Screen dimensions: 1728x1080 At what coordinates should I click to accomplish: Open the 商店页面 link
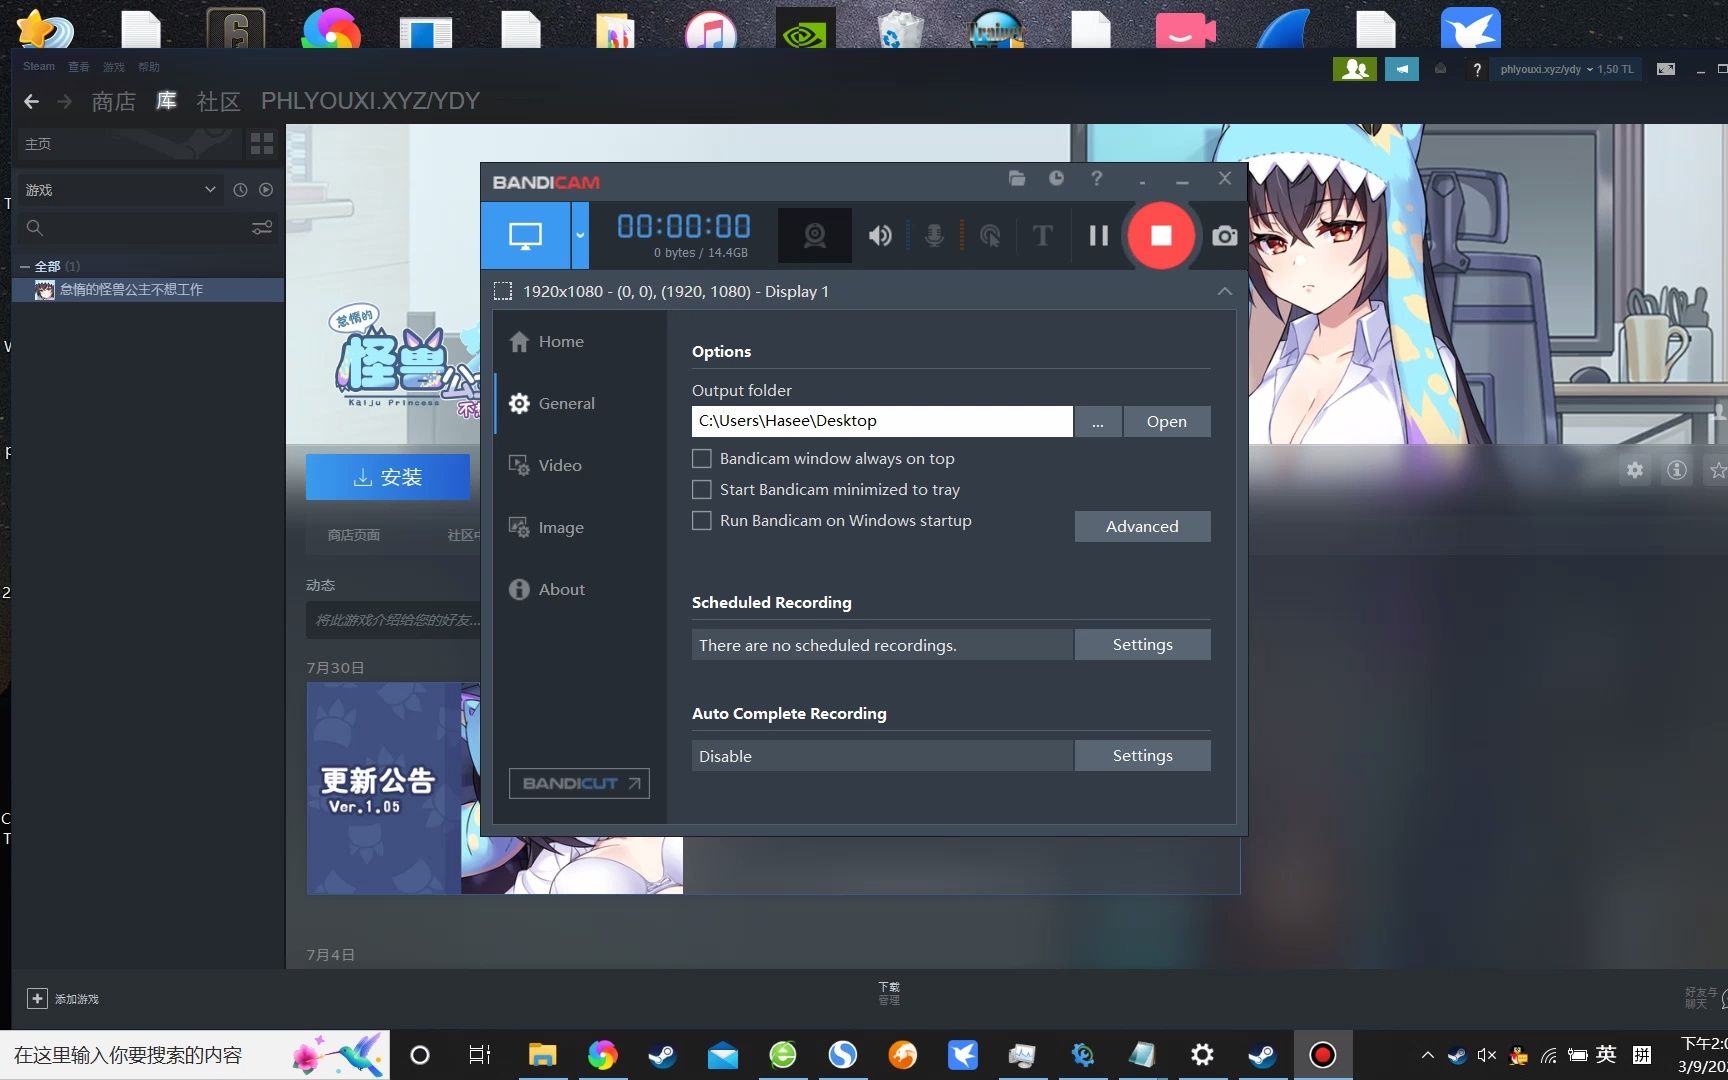click(x=354, y=535)
